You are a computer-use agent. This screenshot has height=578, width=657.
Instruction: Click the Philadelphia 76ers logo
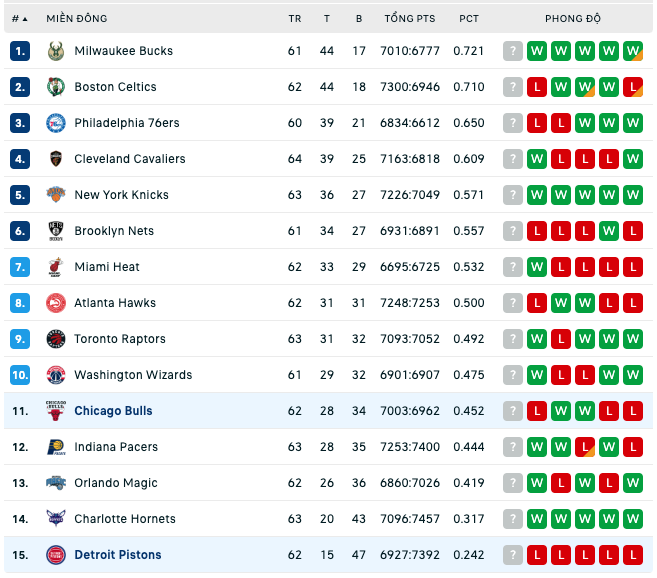56,123
